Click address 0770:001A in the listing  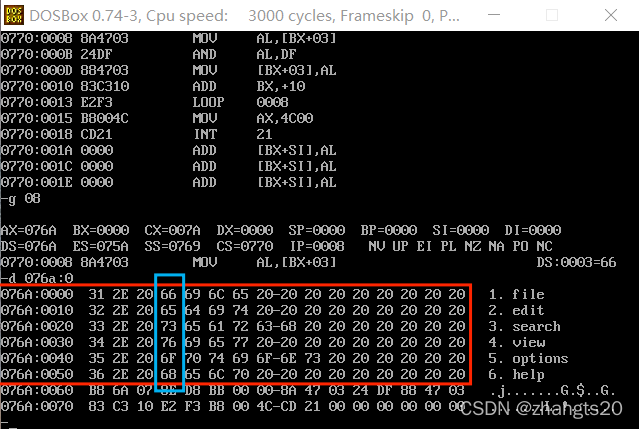(x=36, y=150)
